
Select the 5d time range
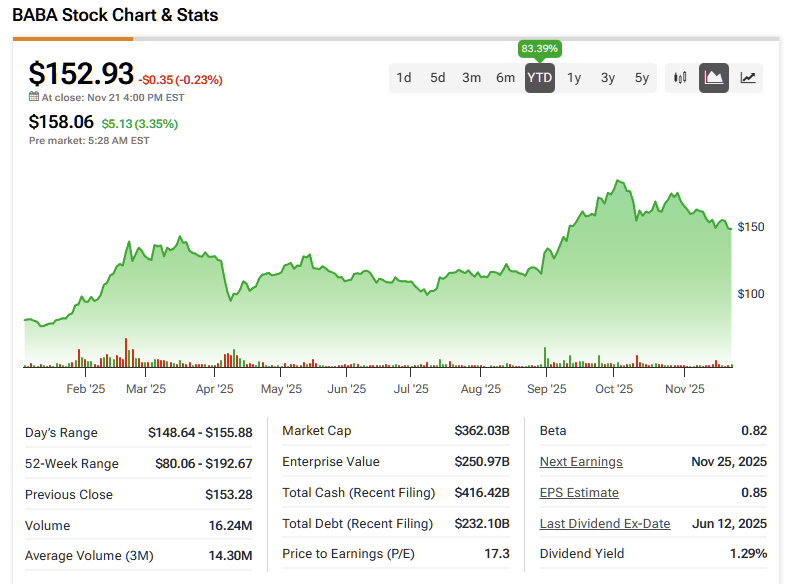(x=438, y=78)
